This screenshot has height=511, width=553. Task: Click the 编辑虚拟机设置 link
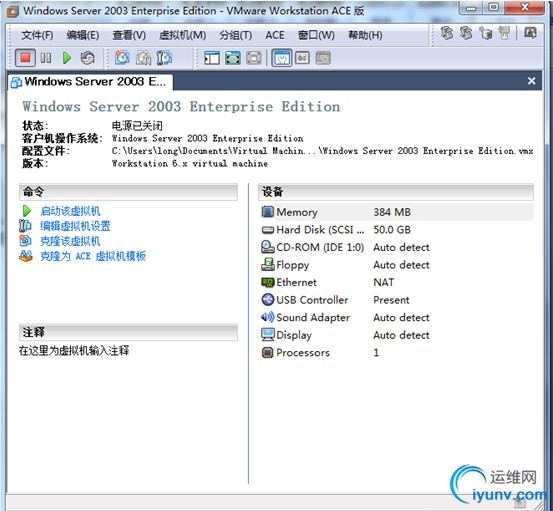75,226
